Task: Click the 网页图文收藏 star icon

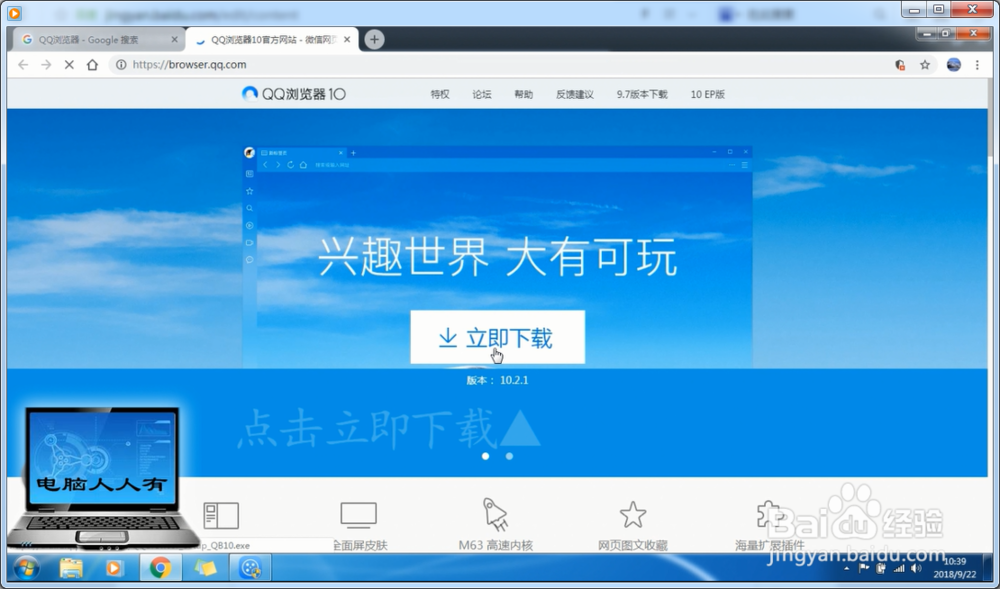Action: [633, 514]
